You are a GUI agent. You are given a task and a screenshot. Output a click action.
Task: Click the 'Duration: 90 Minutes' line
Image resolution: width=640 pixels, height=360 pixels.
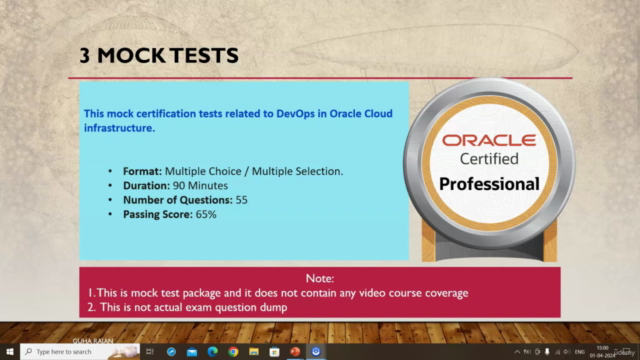click(176, 185)
